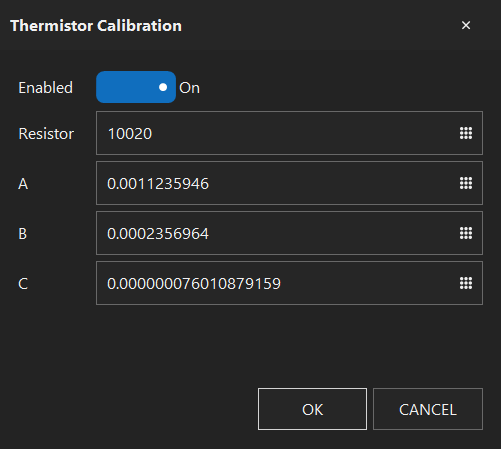Click the white knob on Enabled switch
The width and height of the screenshot is (501, 449).
(x=163, y=87)
